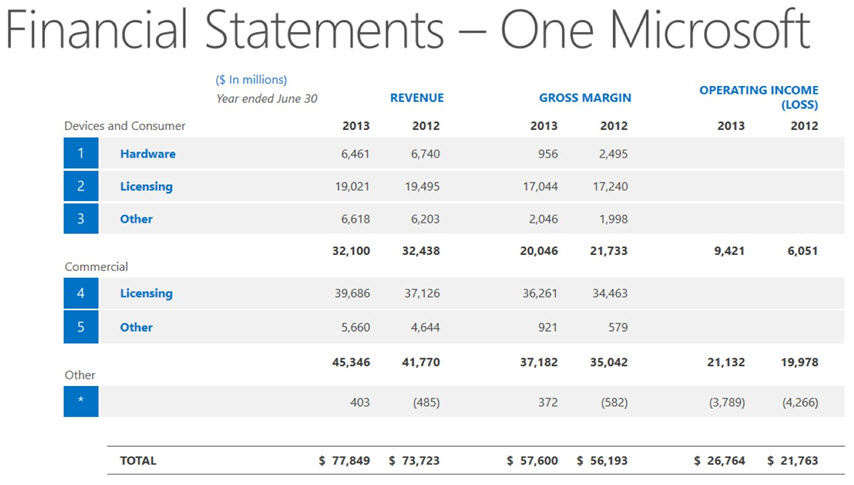Screen dimensions: 854x485
Task: Open Licensing under Devices and Consumer
Action: pyautogui.click(x=146, y=186)
